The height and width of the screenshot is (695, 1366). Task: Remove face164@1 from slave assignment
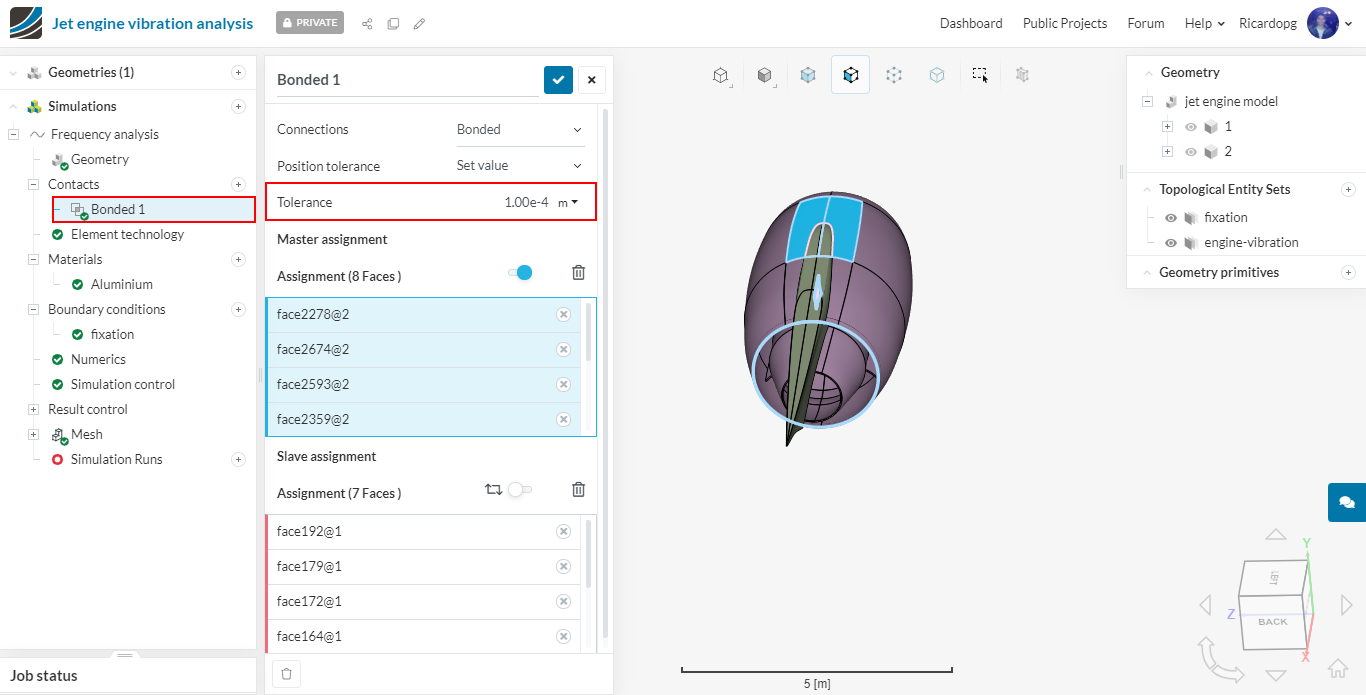(563, 636)
